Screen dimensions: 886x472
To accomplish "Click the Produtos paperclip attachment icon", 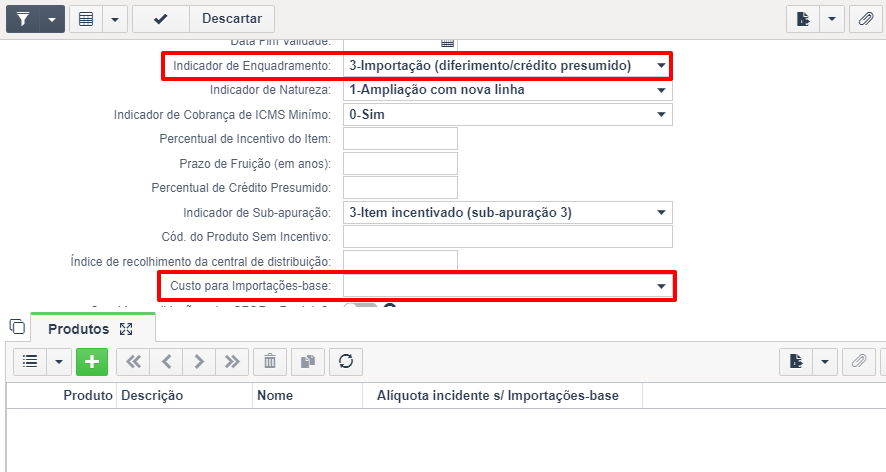I will pos(859,361).
